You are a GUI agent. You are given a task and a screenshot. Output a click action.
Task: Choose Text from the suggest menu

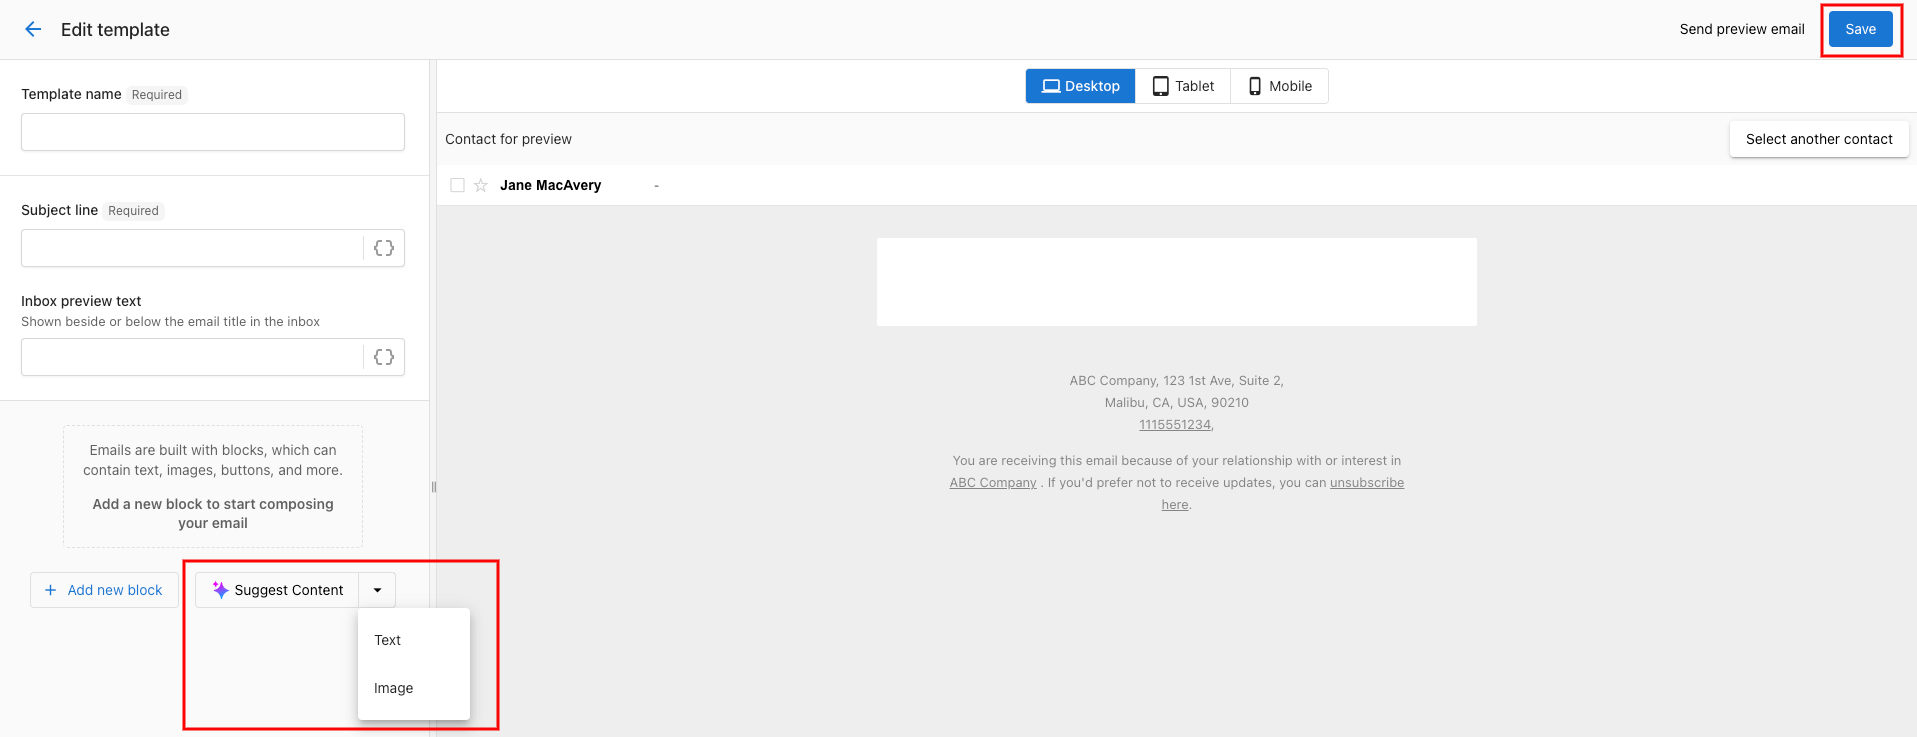[388, 640]
